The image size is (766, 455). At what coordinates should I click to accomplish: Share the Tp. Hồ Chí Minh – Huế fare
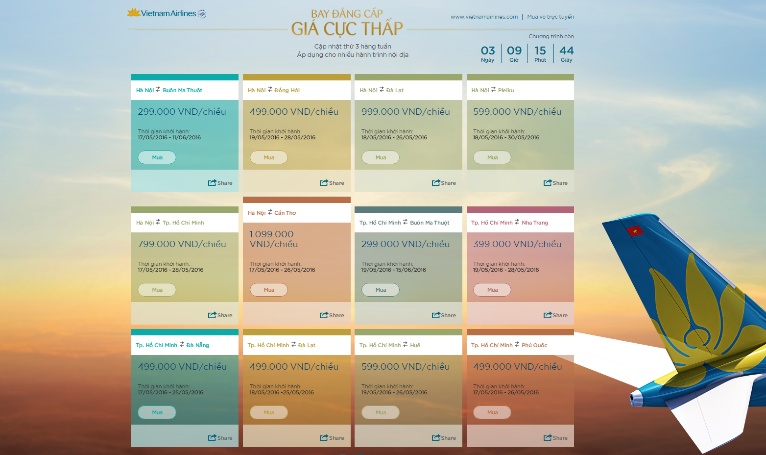(x=444, y=438)
